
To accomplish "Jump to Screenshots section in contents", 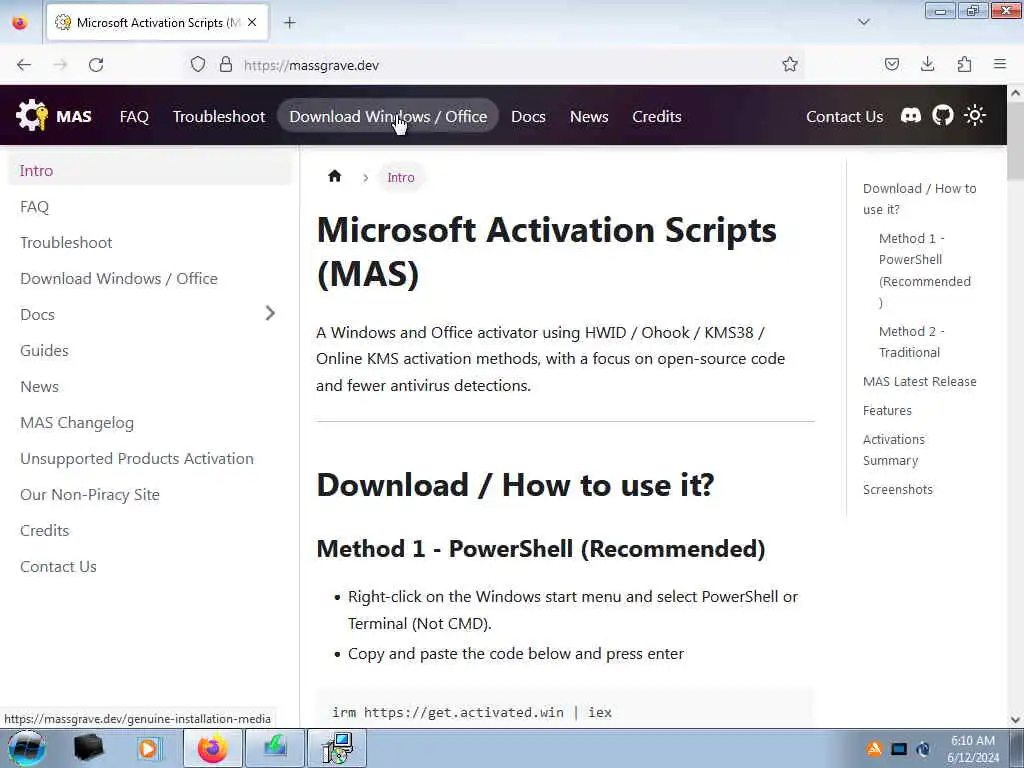I will [897, 489].
